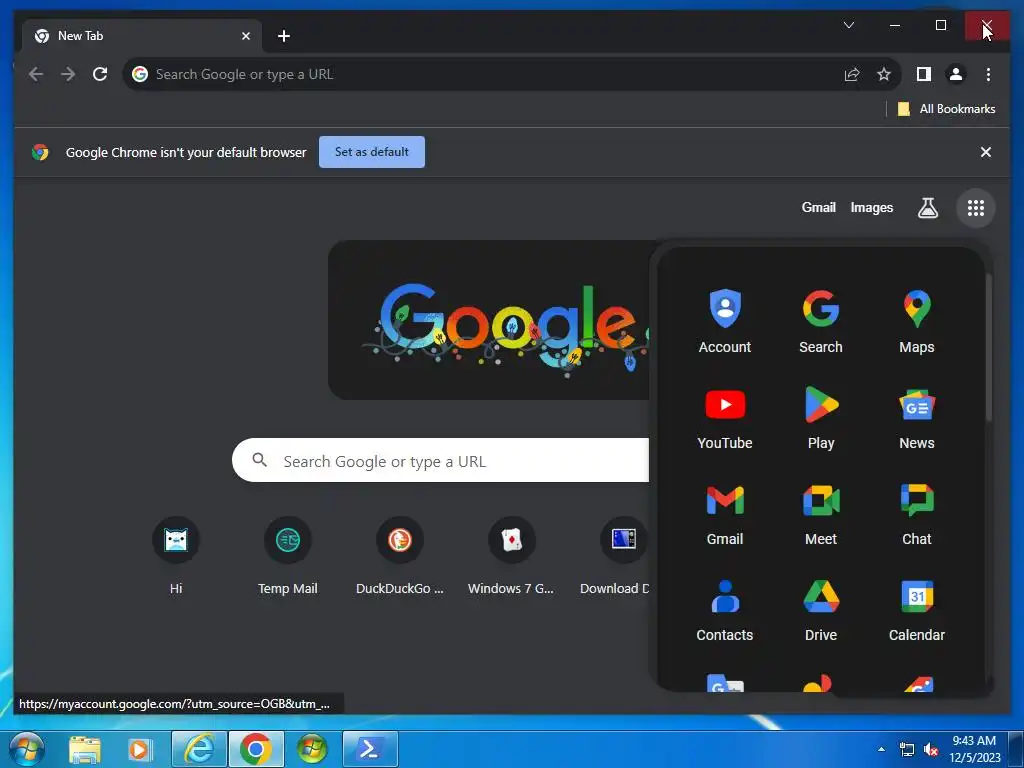
Task: Reload the current page
Action: (x=100, y=74)
